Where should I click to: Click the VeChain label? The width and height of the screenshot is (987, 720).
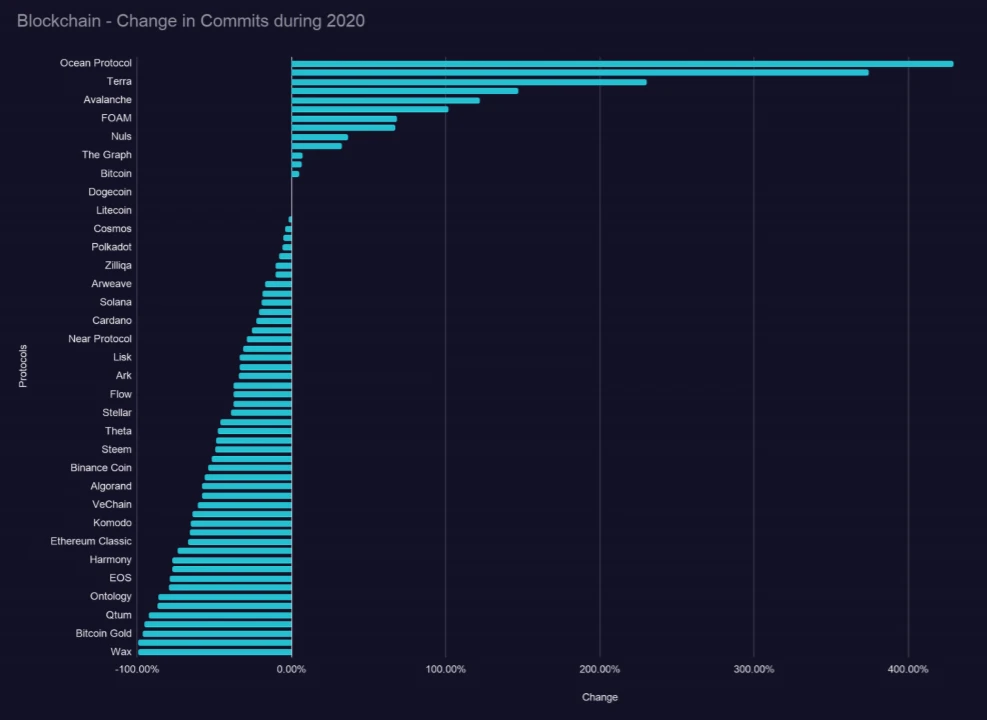coord(111,504)
